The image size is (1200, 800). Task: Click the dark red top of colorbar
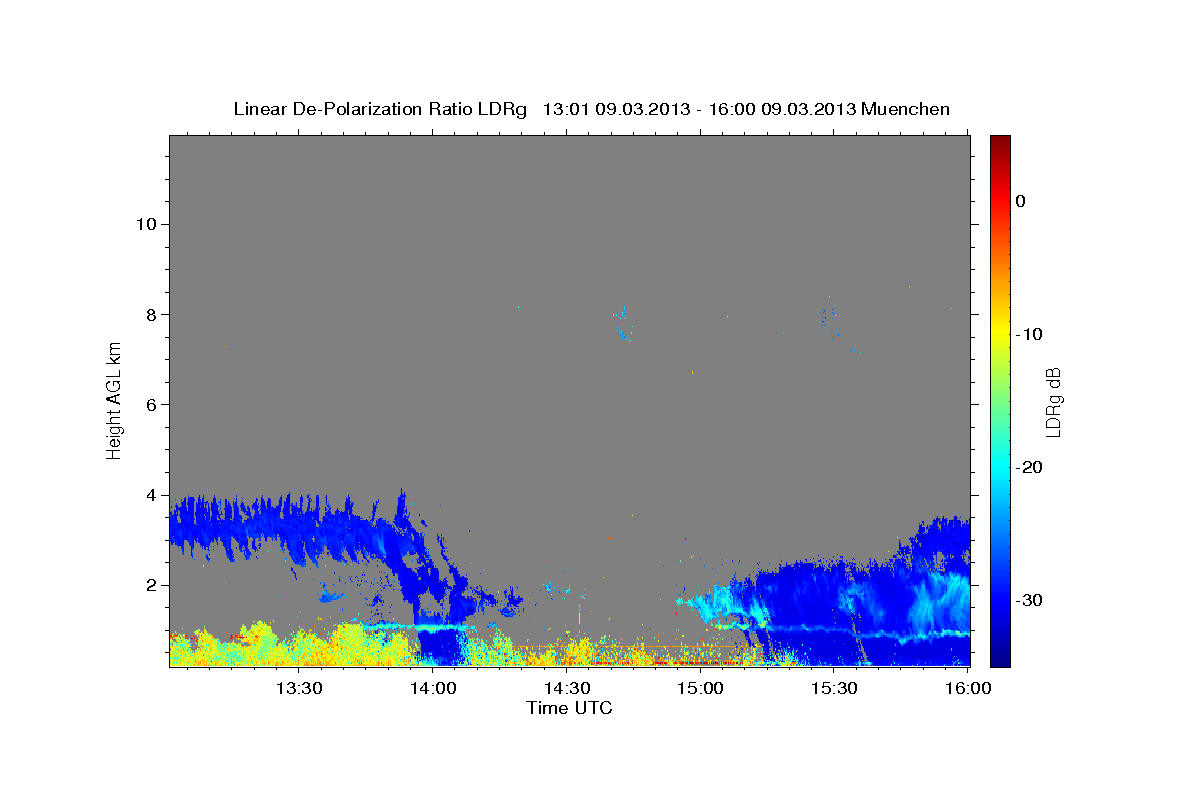click(x=1000, y=145)
